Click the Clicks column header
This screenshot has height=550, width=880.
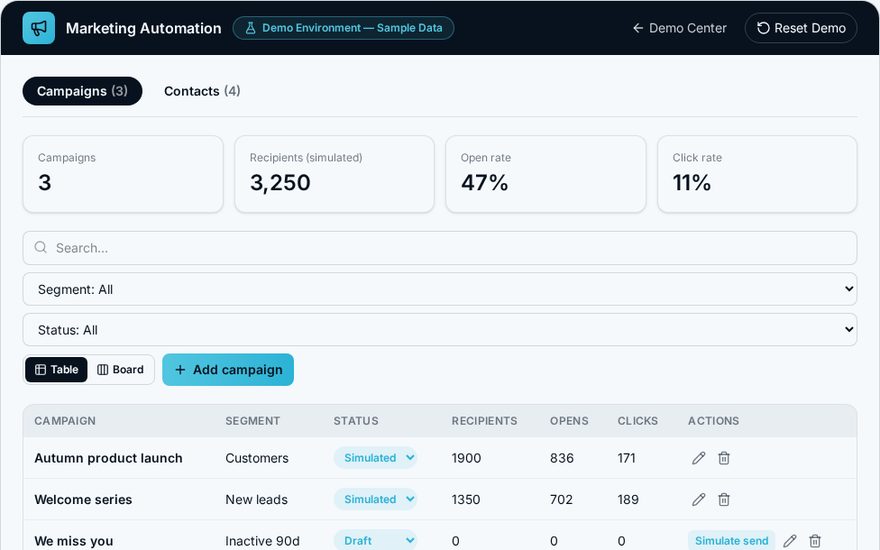[638, 421]
